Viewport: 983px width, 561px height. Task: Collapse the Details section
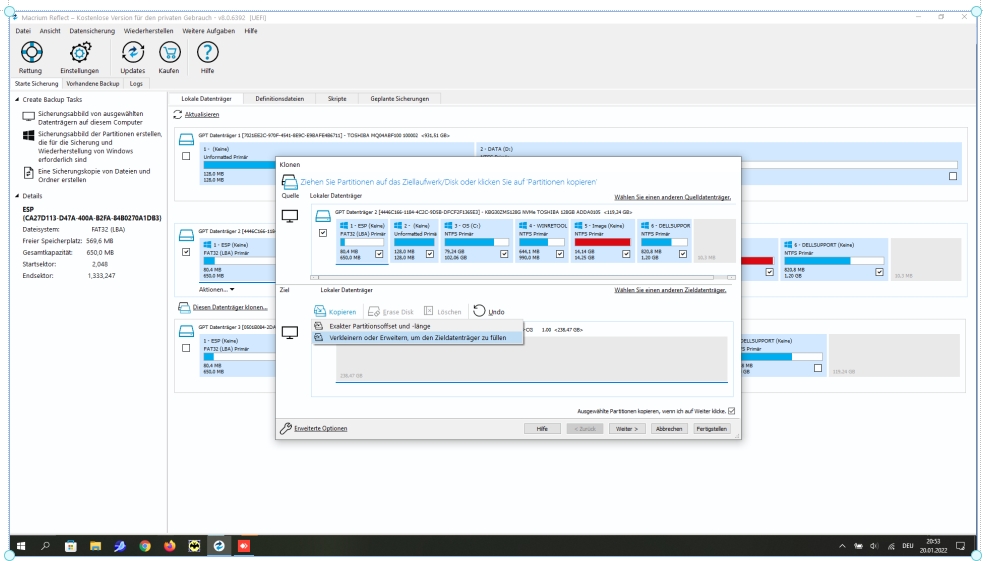click(18, 196)
